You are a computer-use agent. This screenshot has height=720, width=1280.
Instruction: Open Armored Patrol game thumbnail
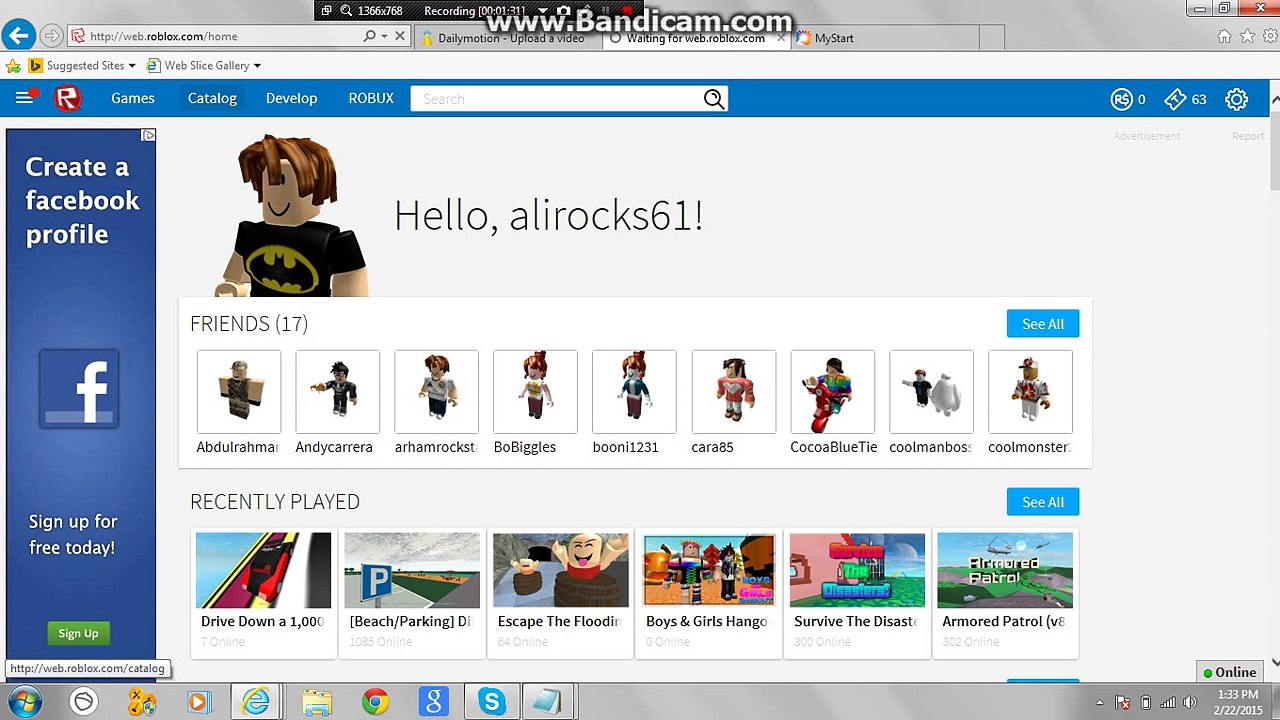(1005, 570)
